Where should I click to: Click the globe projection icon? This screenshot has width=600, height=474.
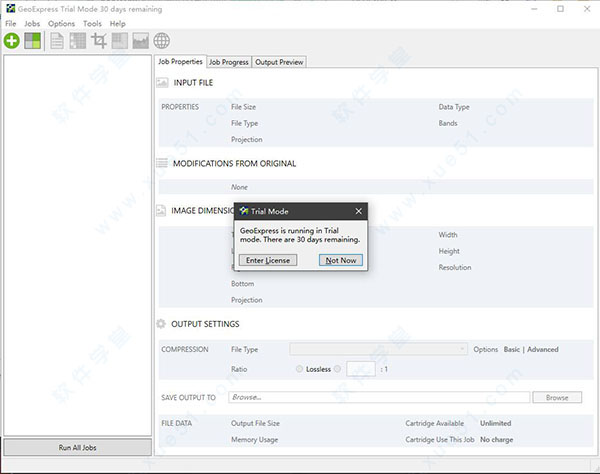click(x=162, y=41)
